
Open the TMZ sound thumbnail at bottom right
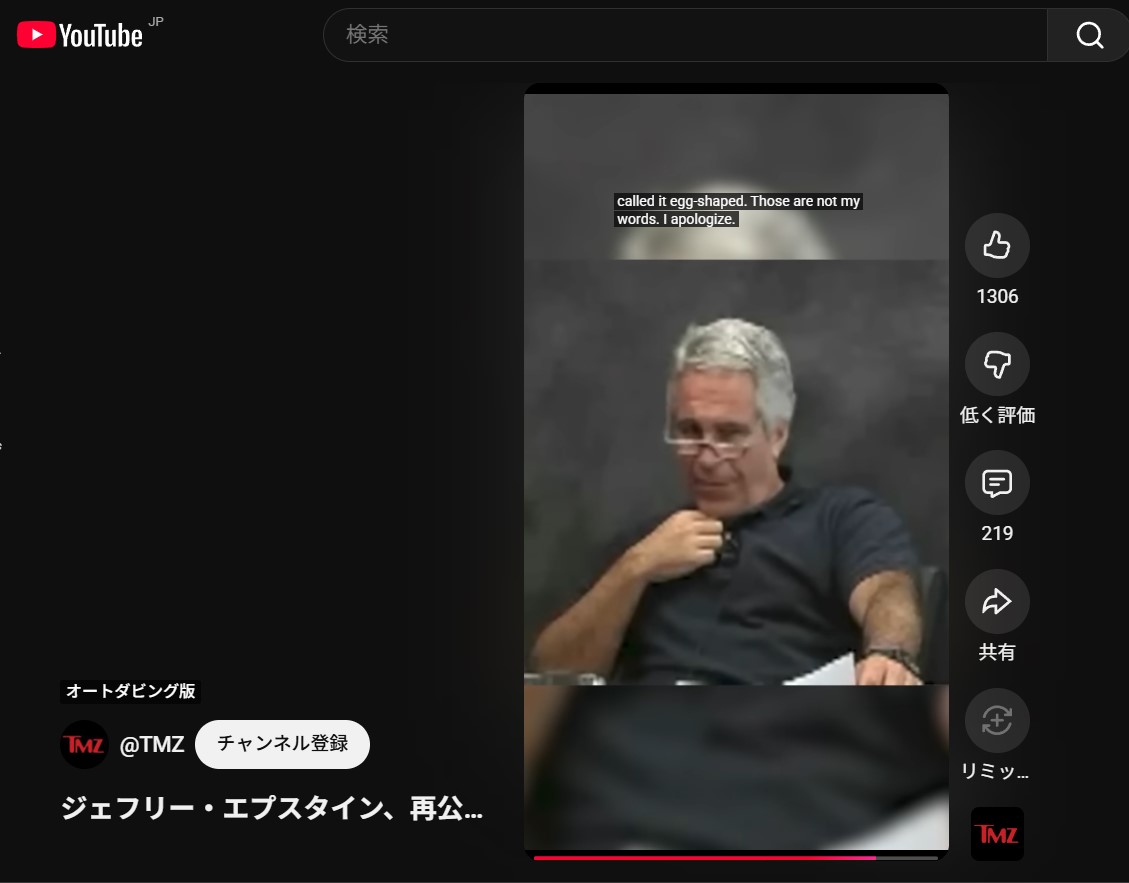(x=997, y=834)
